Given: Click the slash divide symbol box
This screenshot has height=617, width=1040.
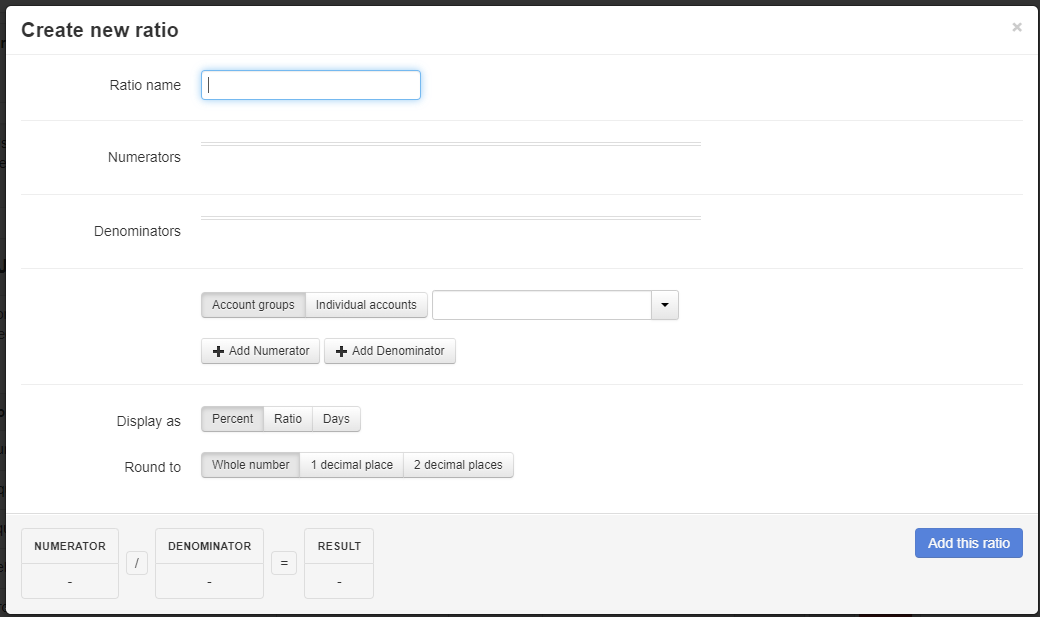Looking at the screenshot, I should [137, 563].
